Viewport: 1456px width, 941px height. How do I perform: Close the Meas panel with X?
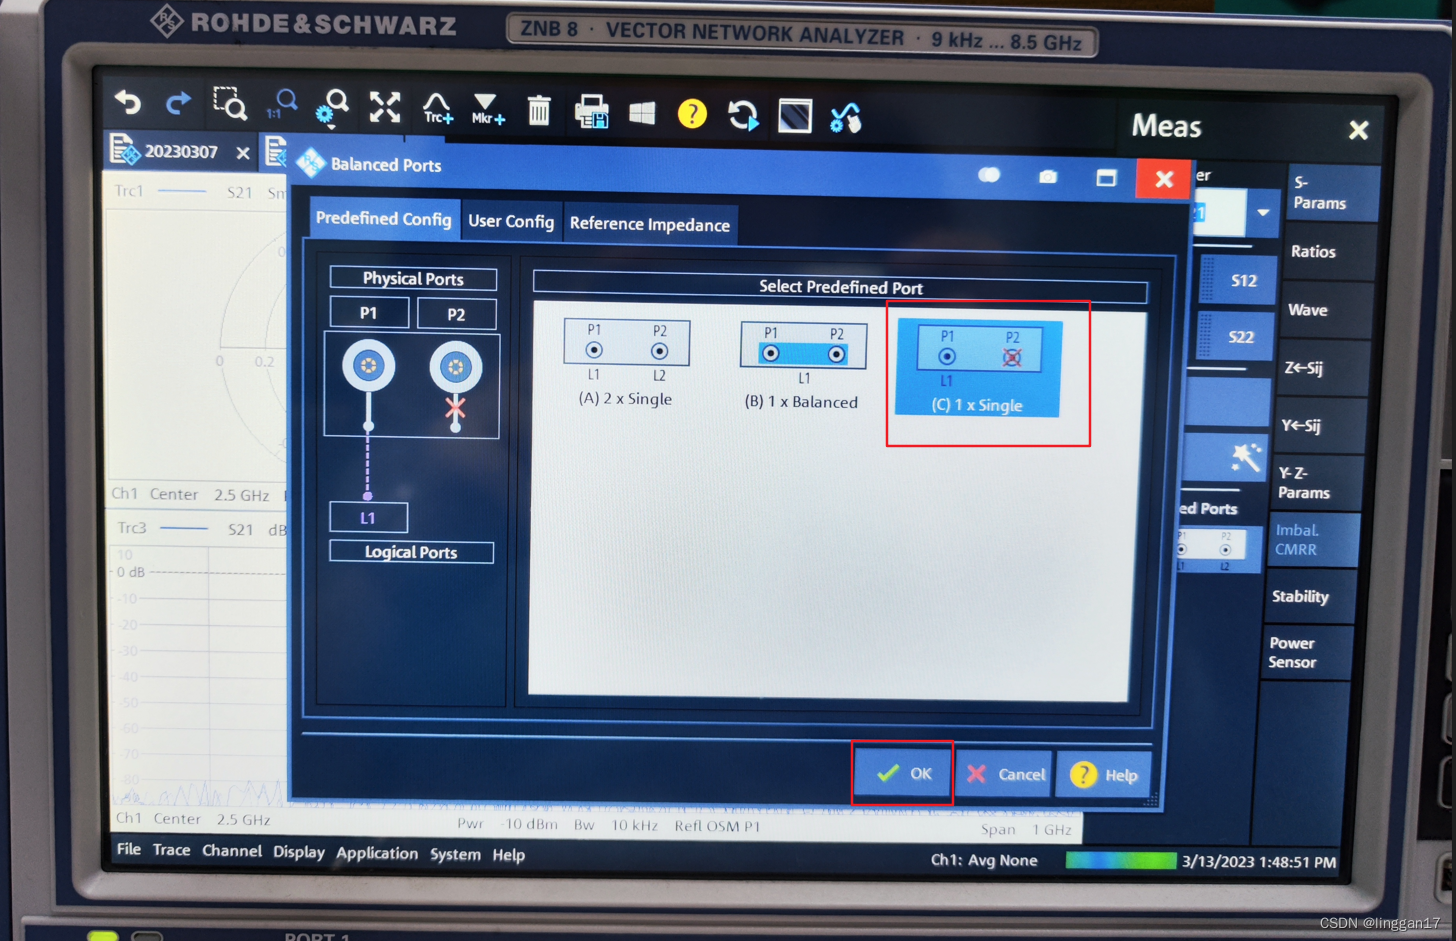[1358, 130]
